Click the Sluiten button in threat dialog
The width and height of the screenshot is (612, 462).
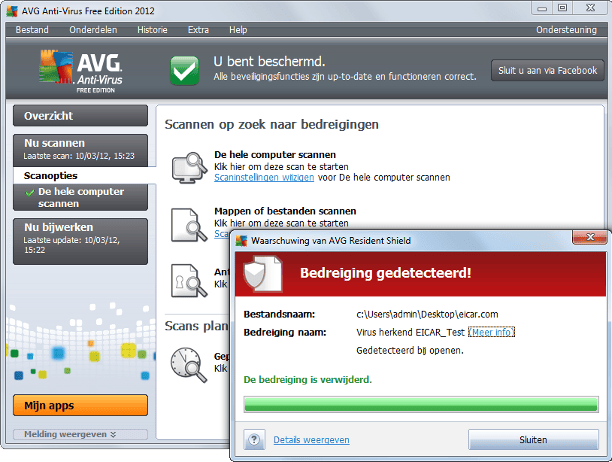533,440
